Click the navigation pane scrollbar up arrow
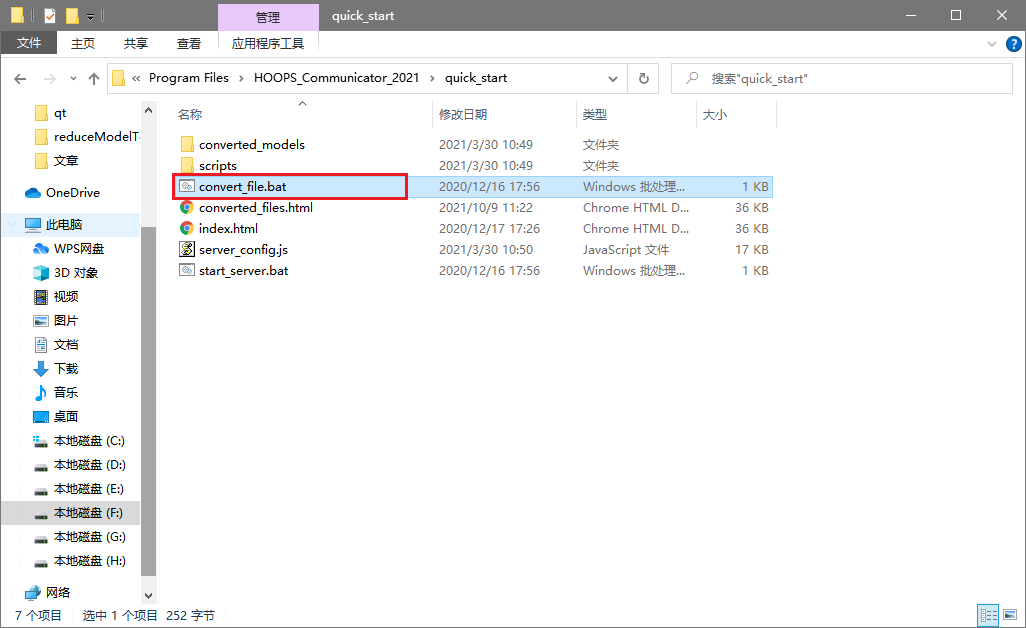Screen dimensions: 1026x628 (x=149, y=111)
